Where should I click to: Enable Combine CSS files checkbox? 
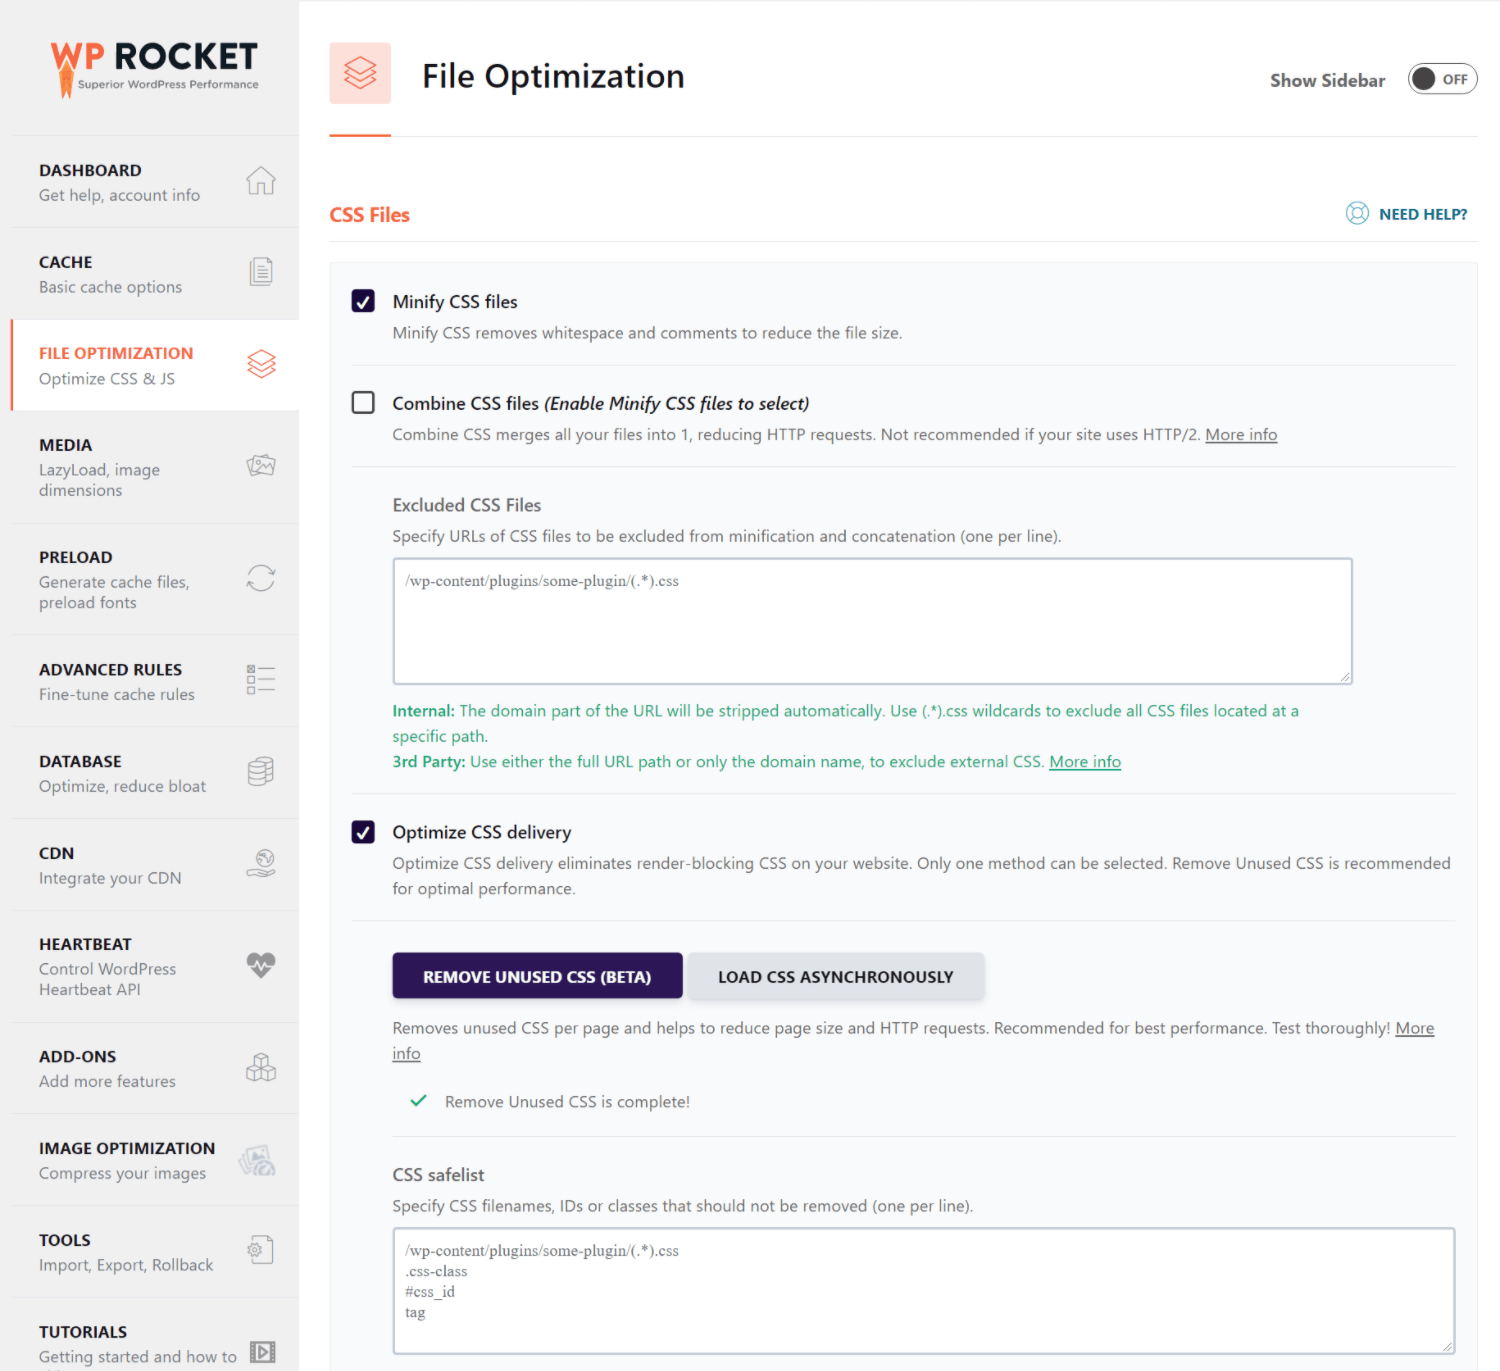tap(363, 402)
